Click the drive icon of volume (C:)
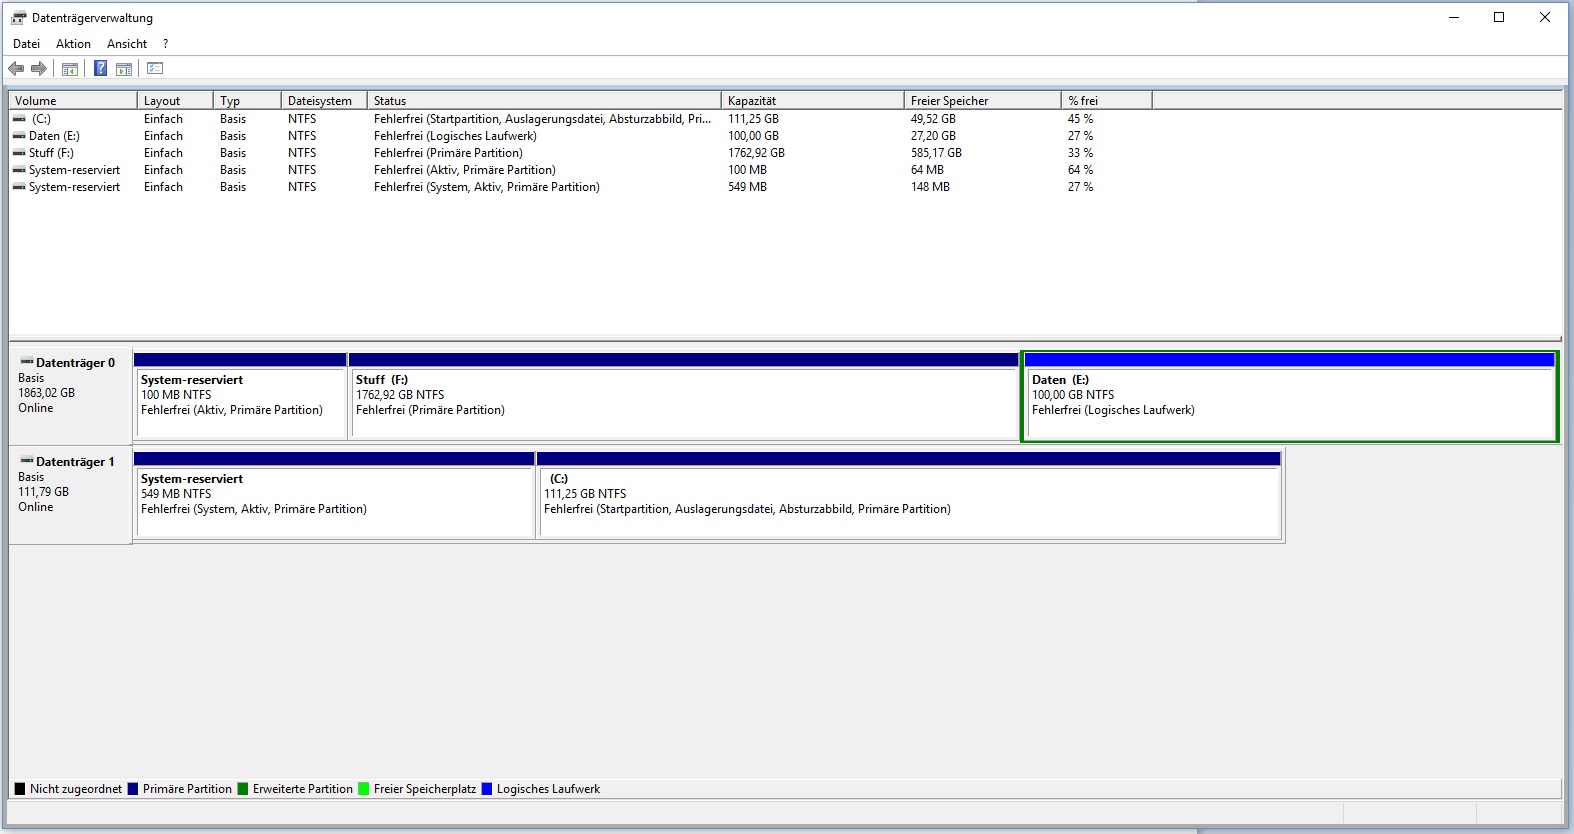Image resolution: width=1574 pixels, height=834 pixels. (19, 119)
